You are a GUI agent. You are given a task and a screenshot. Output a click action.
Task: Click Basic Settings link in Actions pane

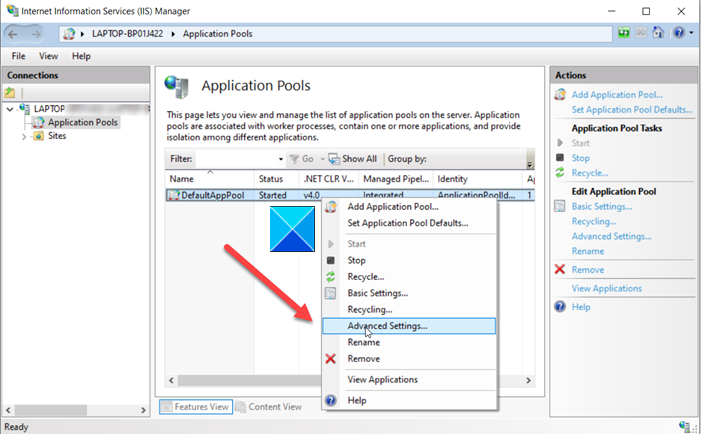tap(602, 207)
